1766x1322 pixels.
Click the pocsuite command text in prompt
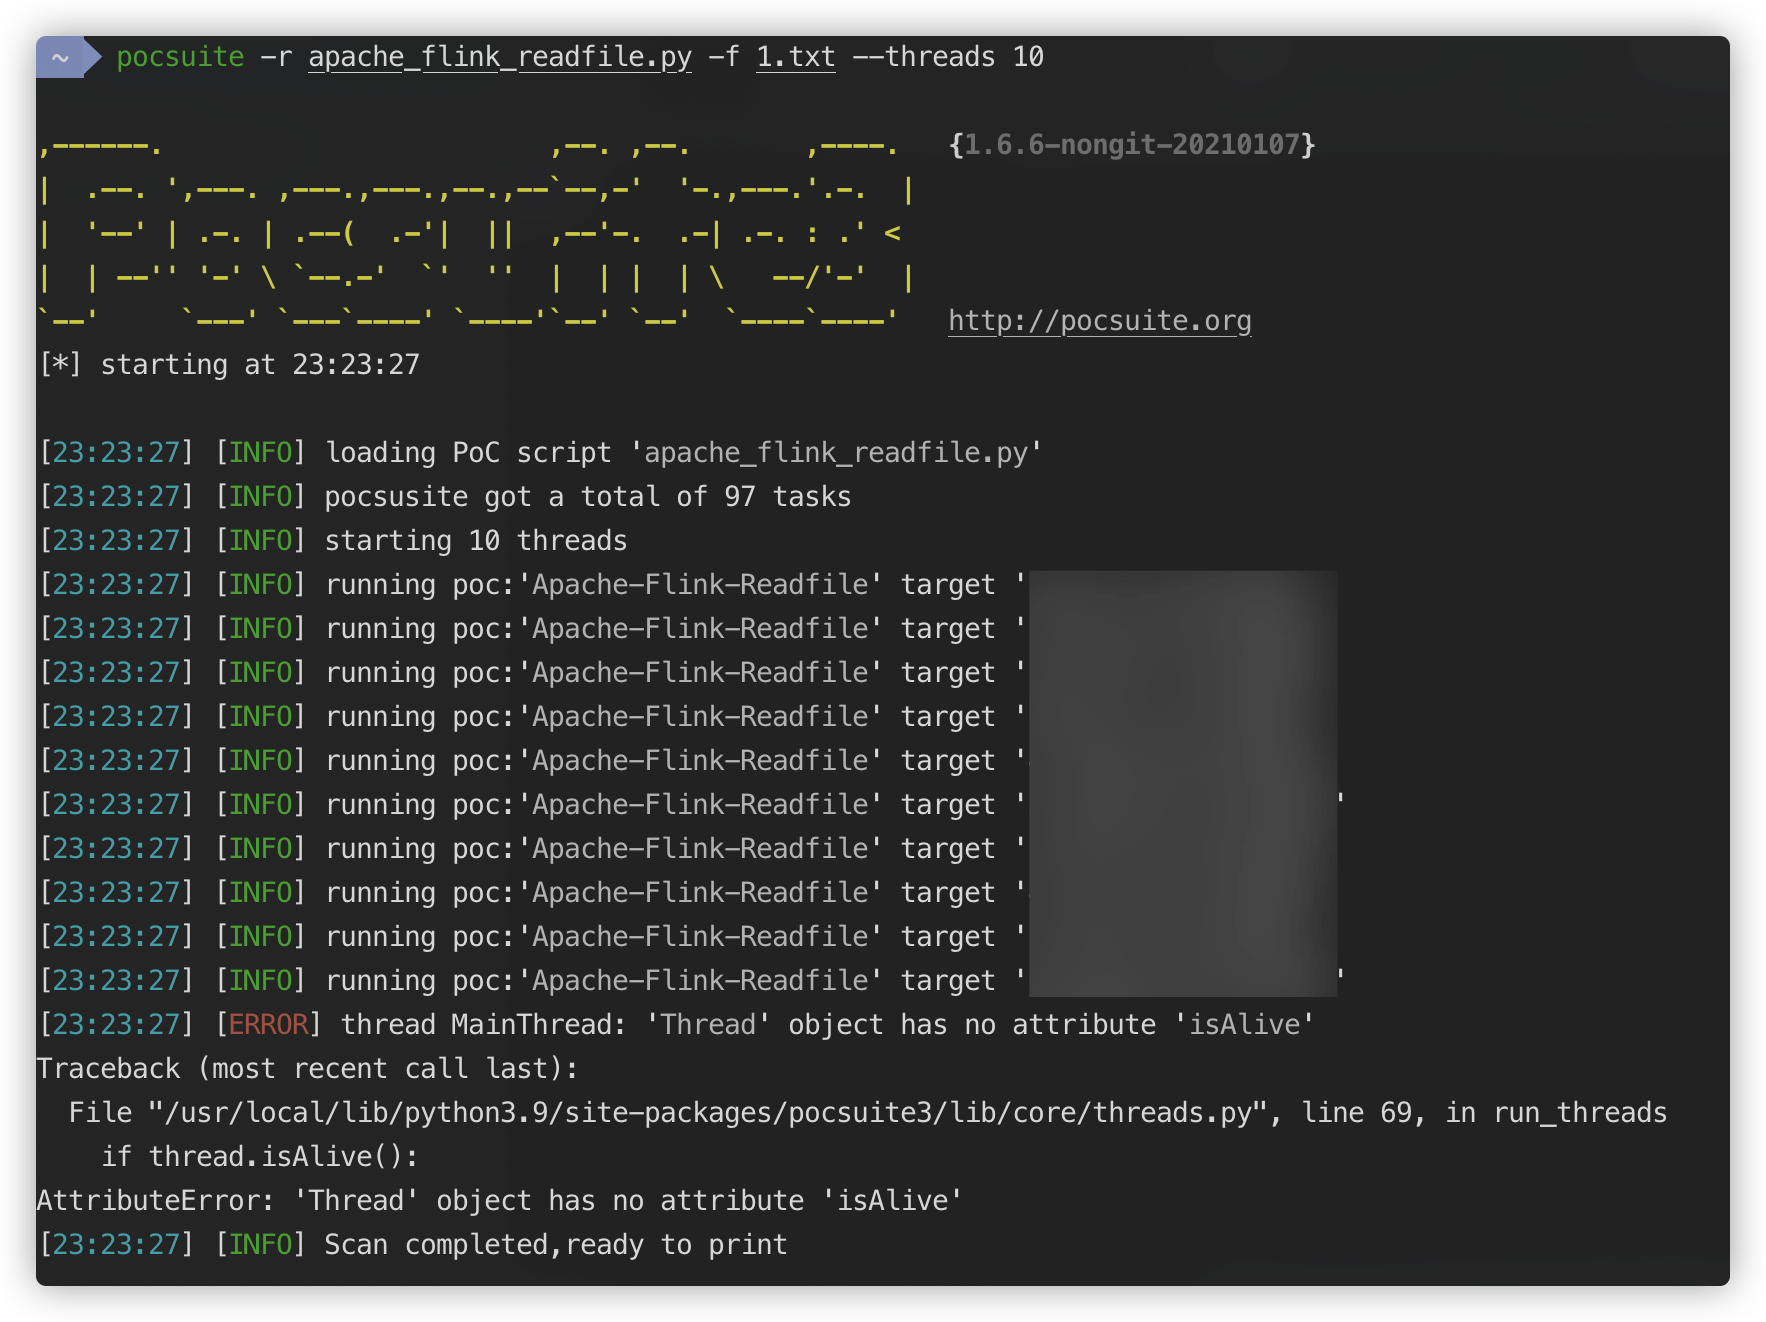[x=178, y=57]
